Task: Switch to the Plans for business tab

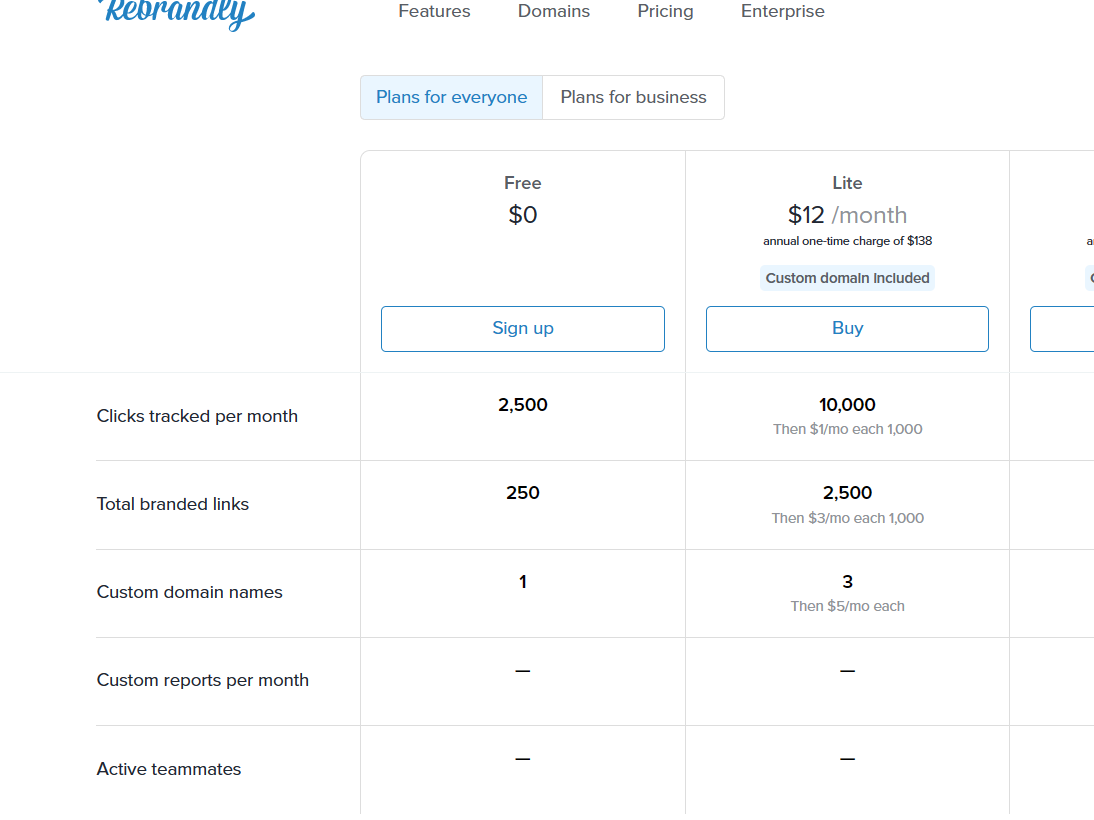Action: 633,97
